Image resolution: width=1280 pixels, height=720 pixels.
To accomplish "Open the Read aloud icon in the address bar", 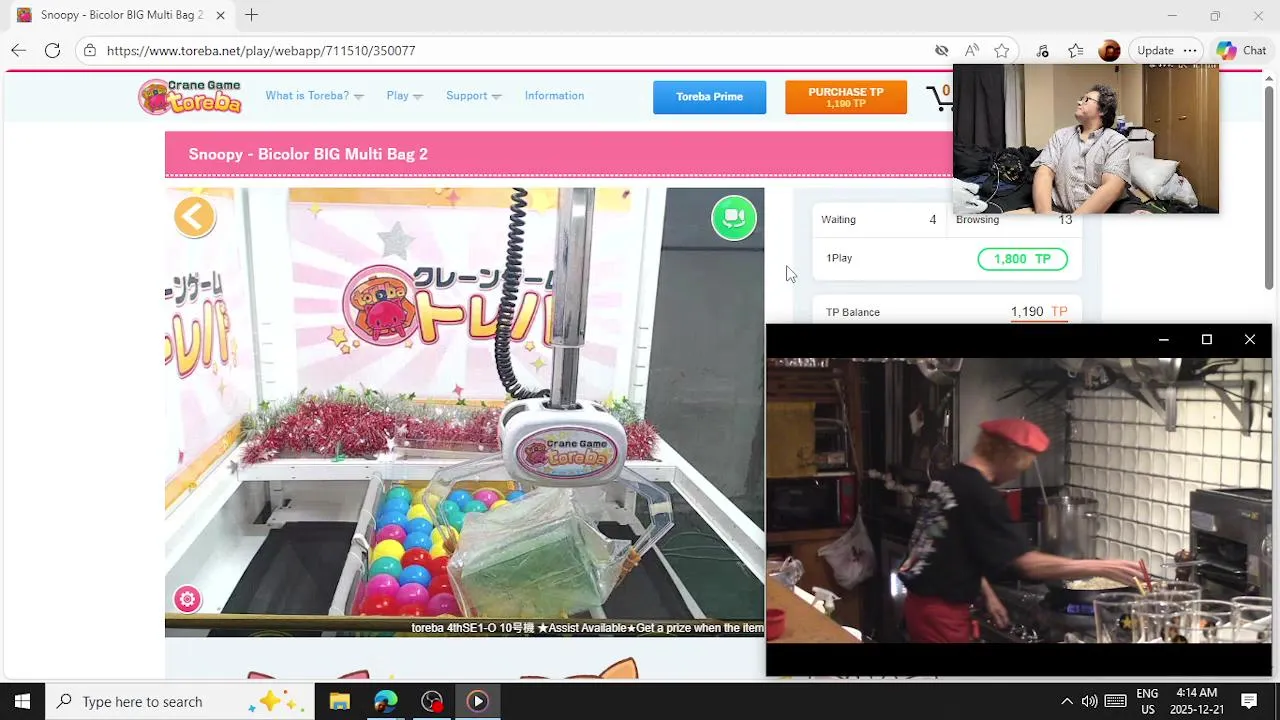I will [972, 50].
